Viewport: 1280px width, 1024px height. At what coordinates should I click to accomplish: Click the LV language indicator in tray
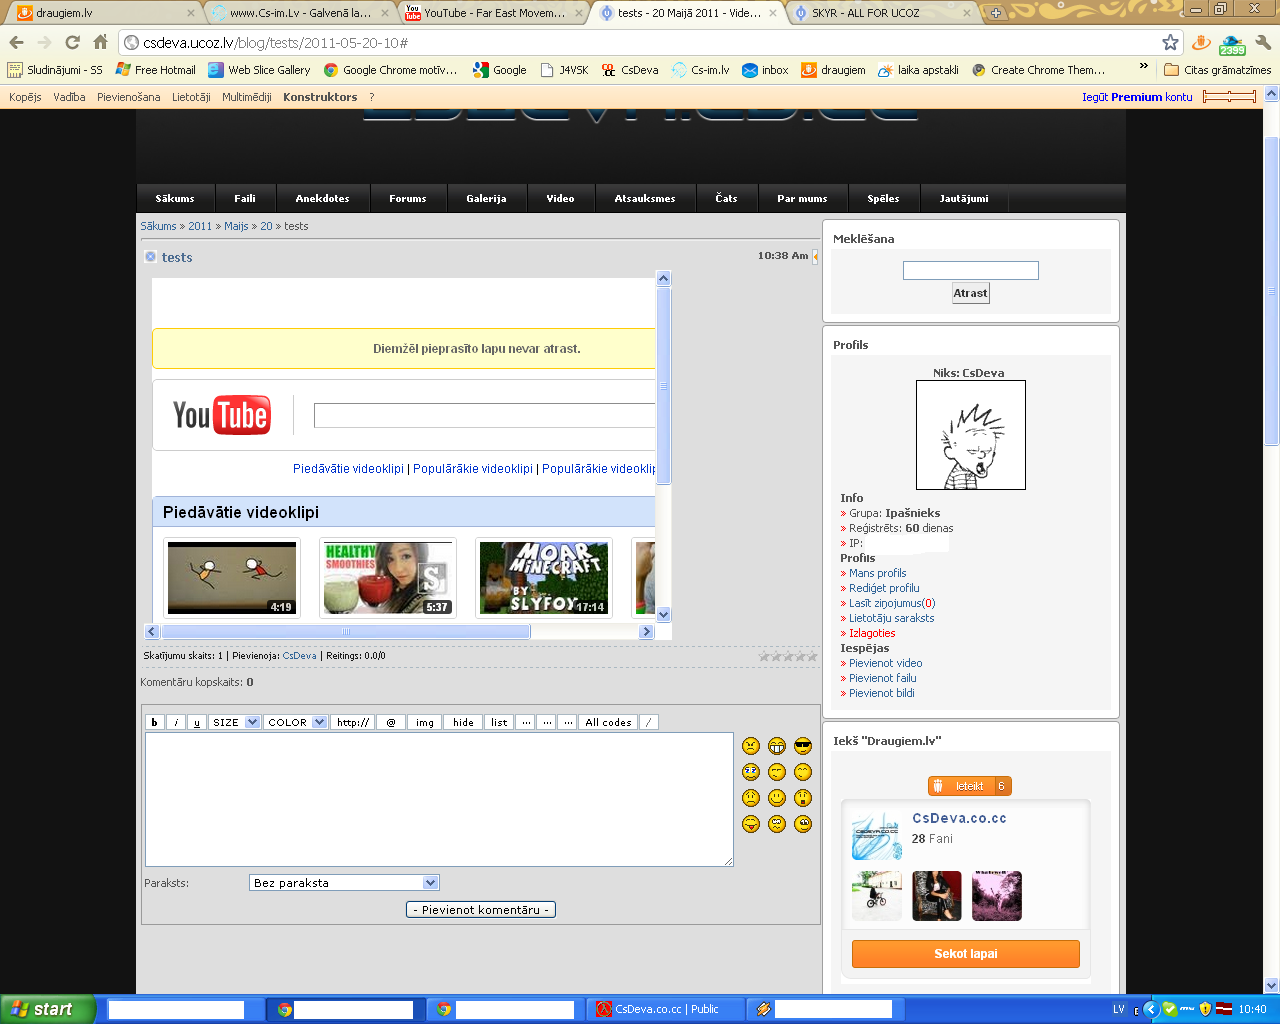click(1119, 1009)
